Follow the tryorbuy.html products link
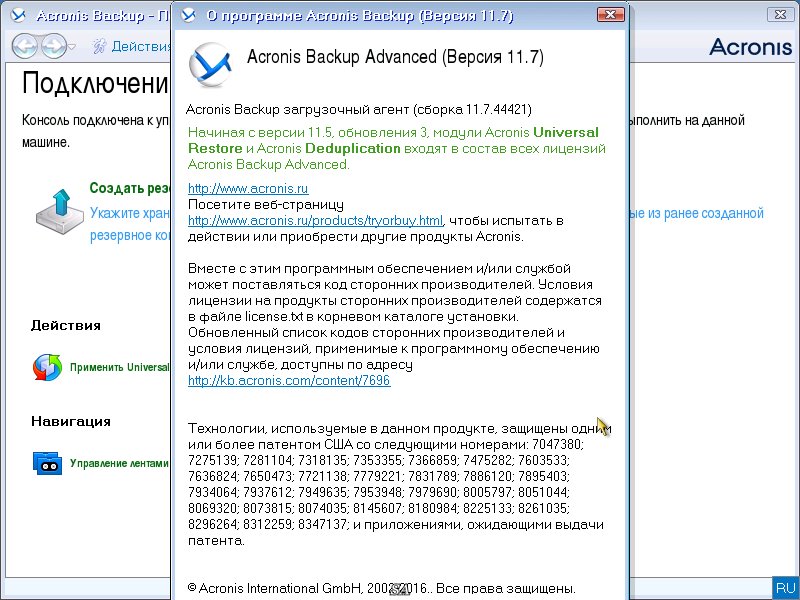Screen dimensions: 800x600 tap(315, 220)
